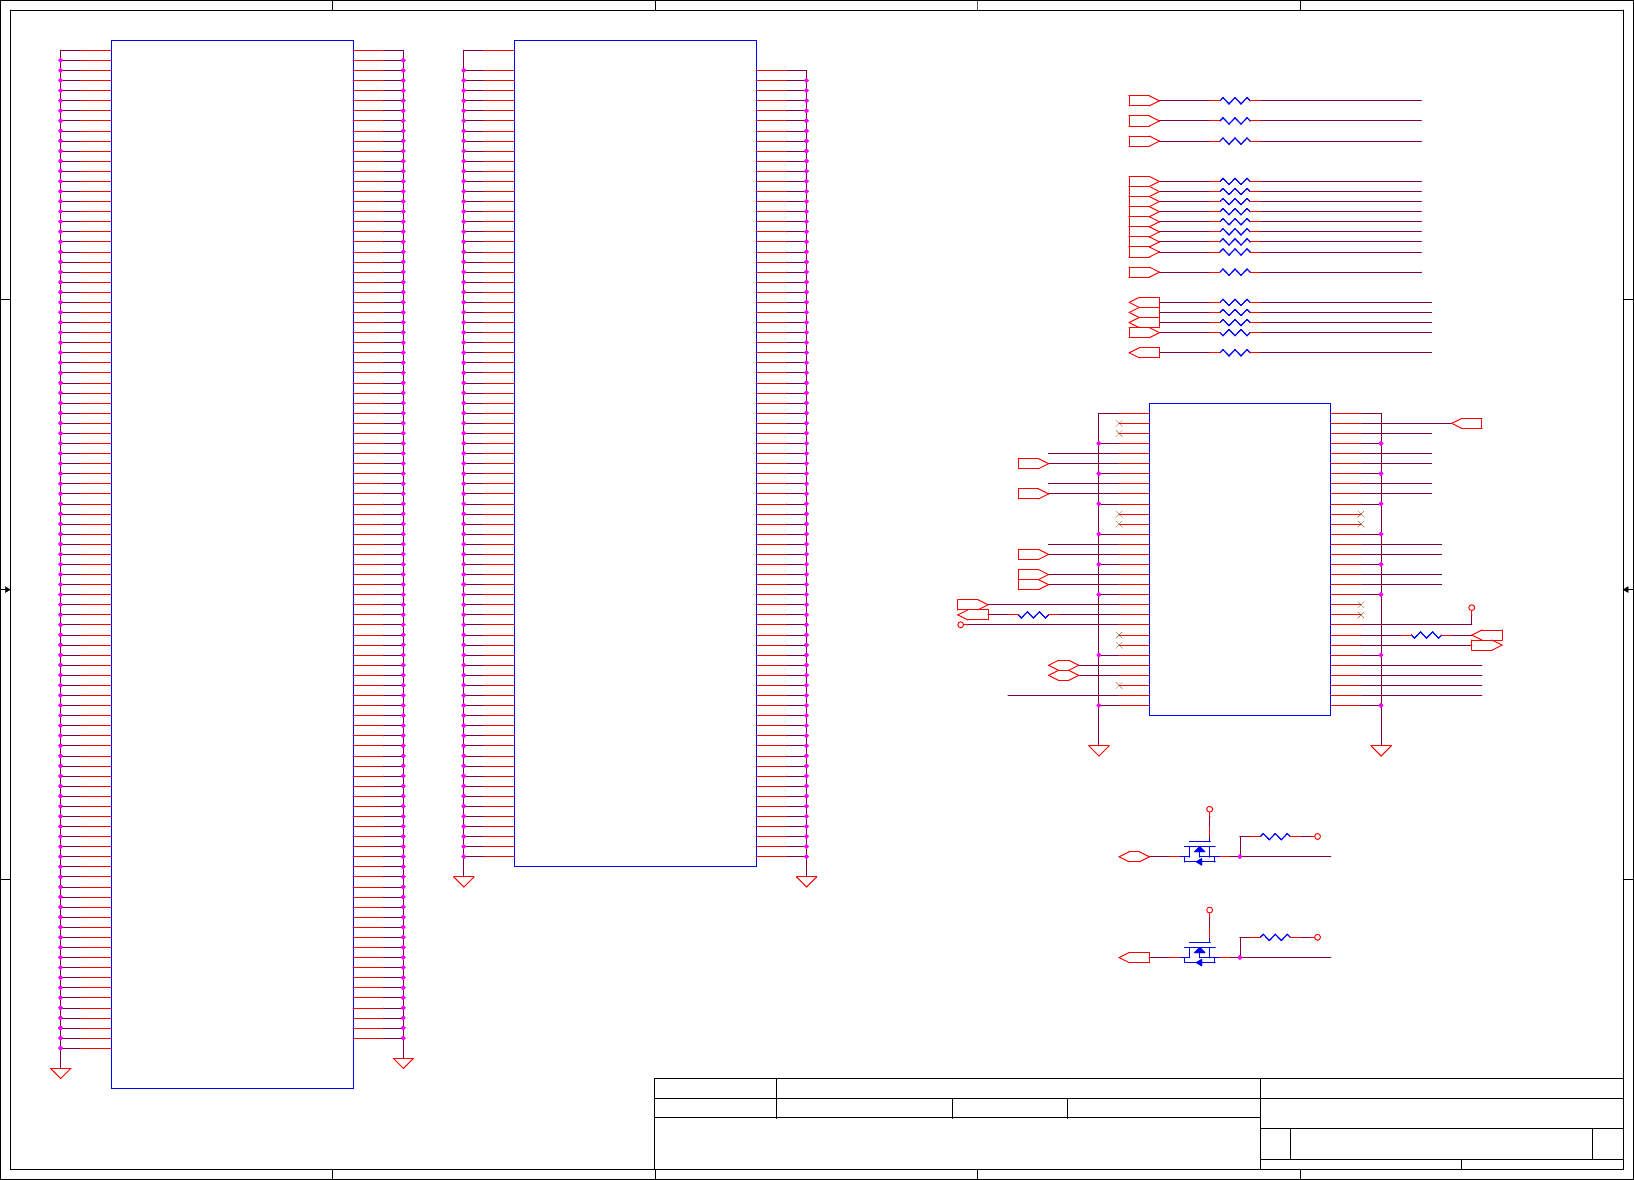Image resolution: width=1634 pixels, height=1180 pixels.
Task: Select the input port feeding the lower MOSFET
Action: [1134, 957]
